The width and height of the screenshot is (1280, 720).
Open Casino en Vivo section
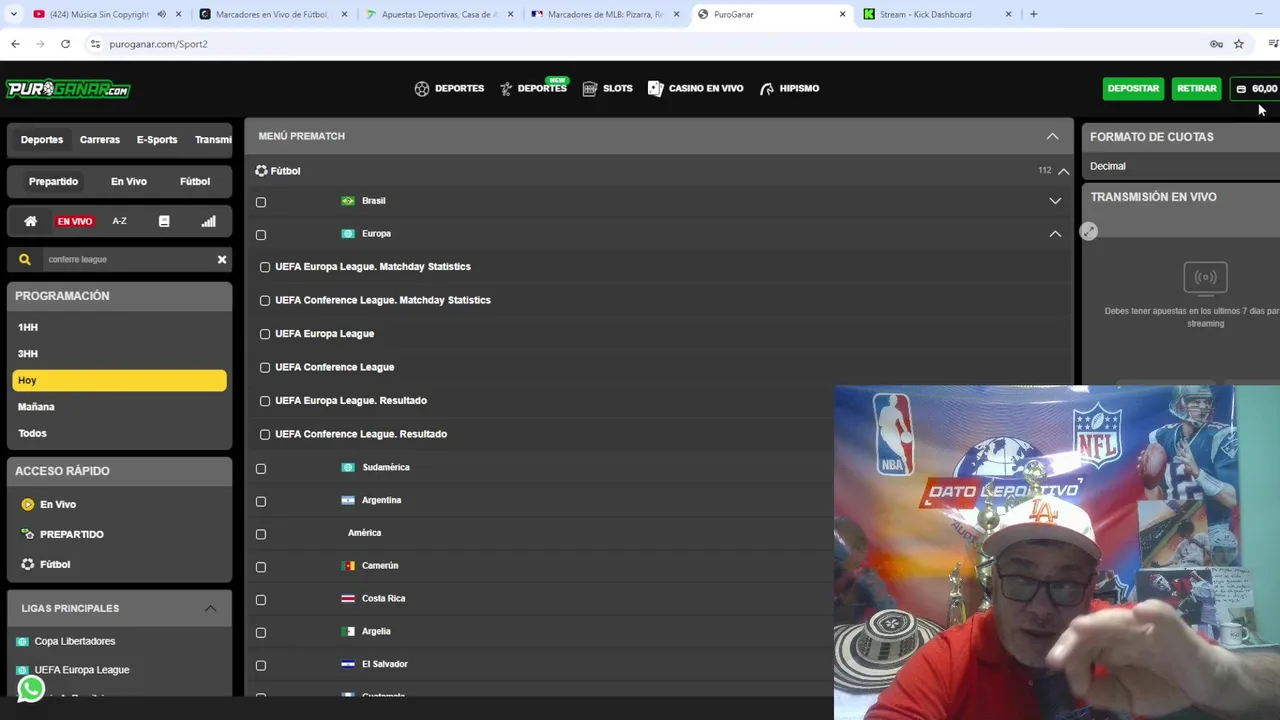point(695,88)
